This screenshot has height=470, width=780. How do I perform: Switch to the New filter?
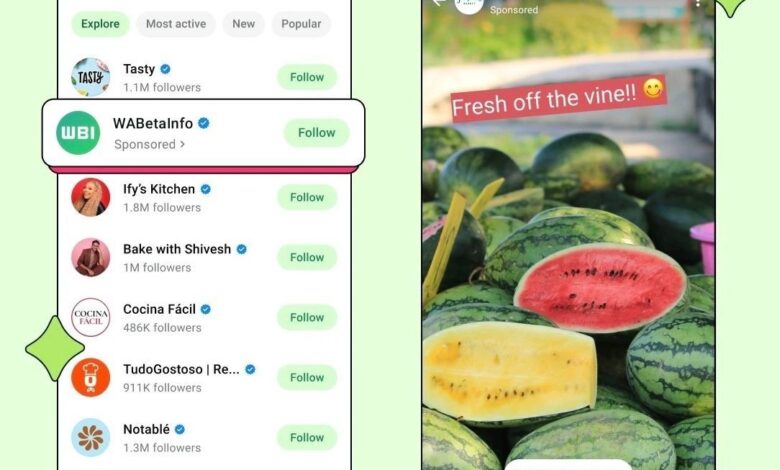coord(243,24)
